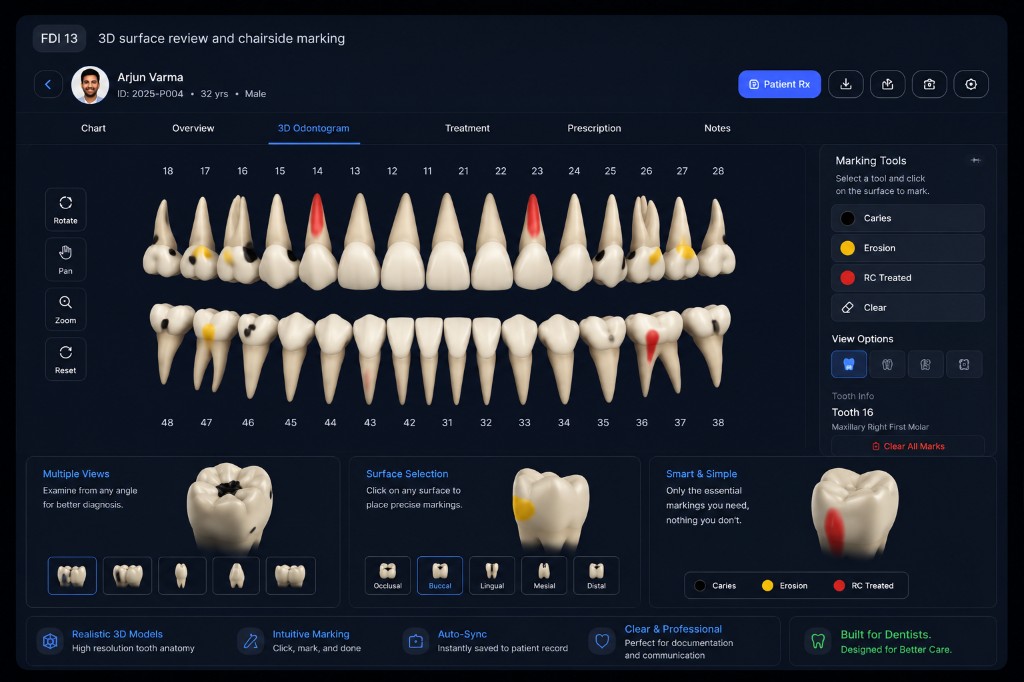Open the Treatment tab
This screenshot has width=1024, height=682.
[x=467, y=128]
